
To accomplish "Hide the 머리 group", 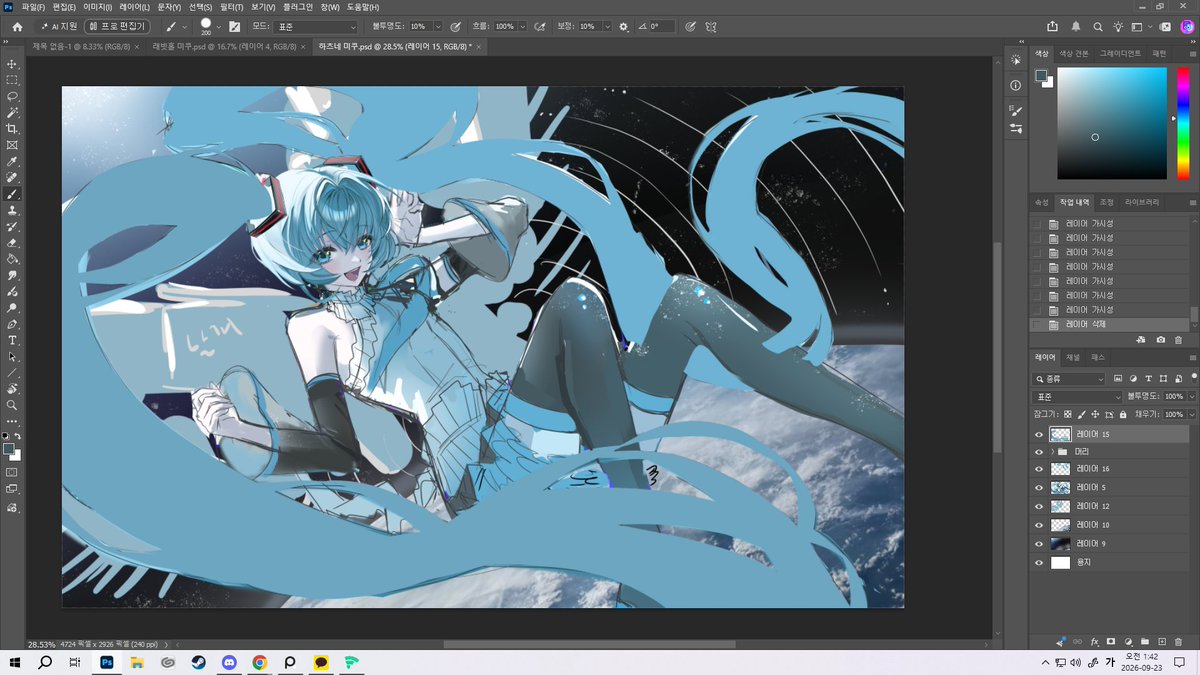I will click(x=1039, y=452).
